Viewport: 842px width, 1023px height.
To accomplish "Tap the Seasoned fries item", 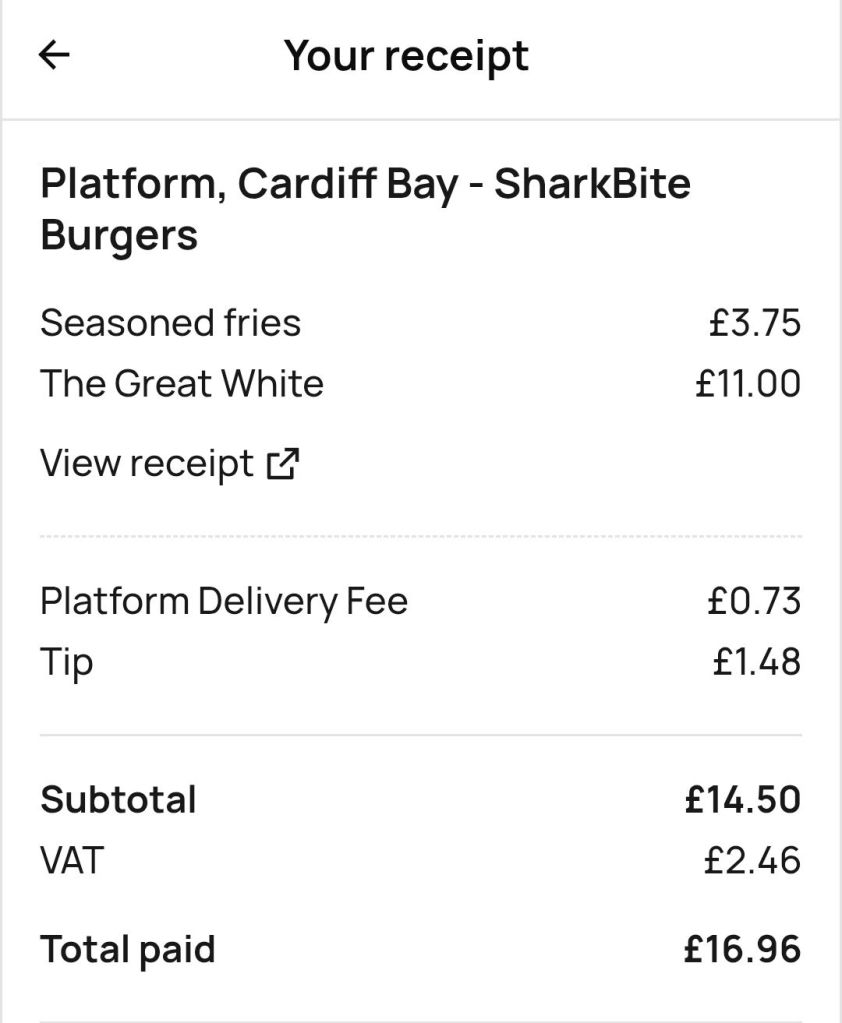I will pos(170,323).
